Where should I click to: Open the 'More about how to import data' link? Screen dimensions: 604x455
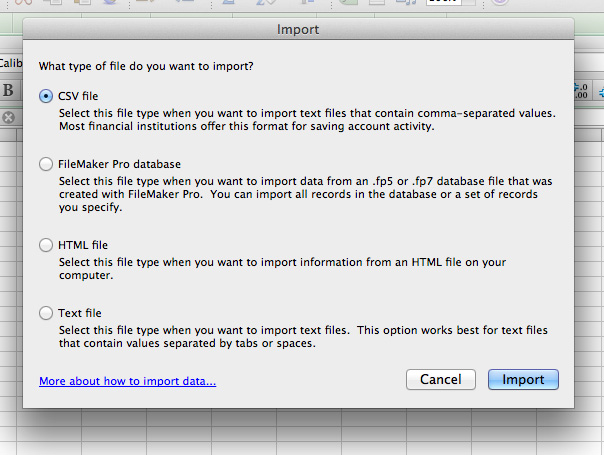pos(127,381)
